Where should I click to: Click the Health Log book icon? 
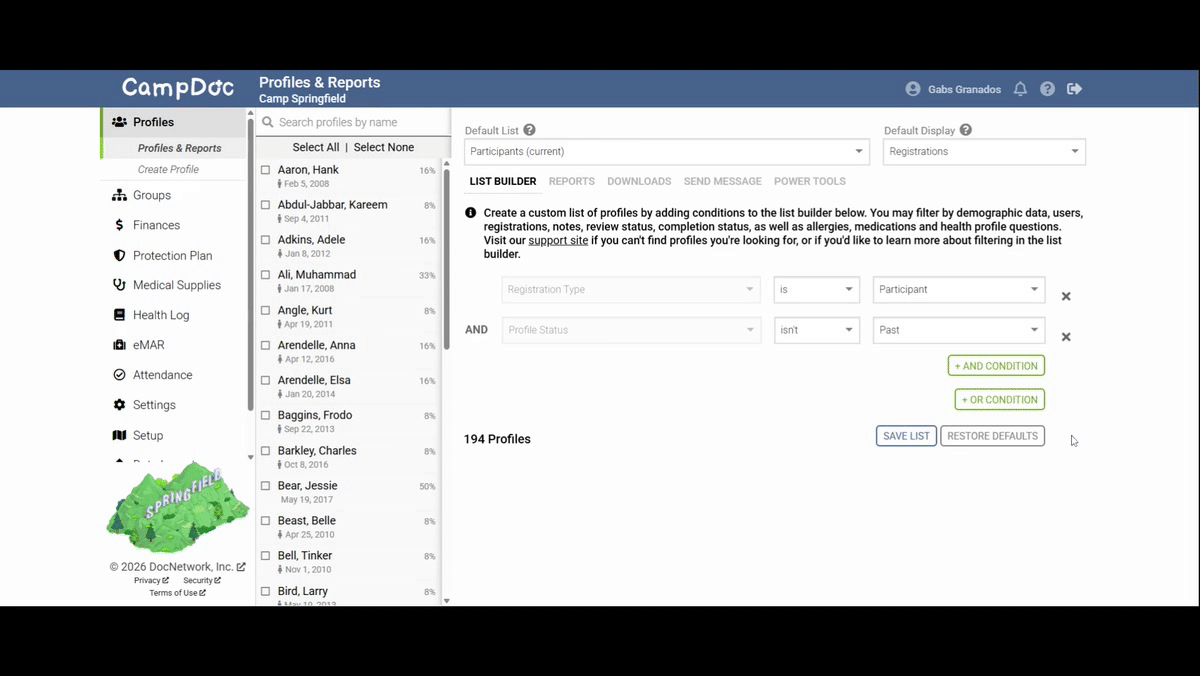click(x=119, y=315)
